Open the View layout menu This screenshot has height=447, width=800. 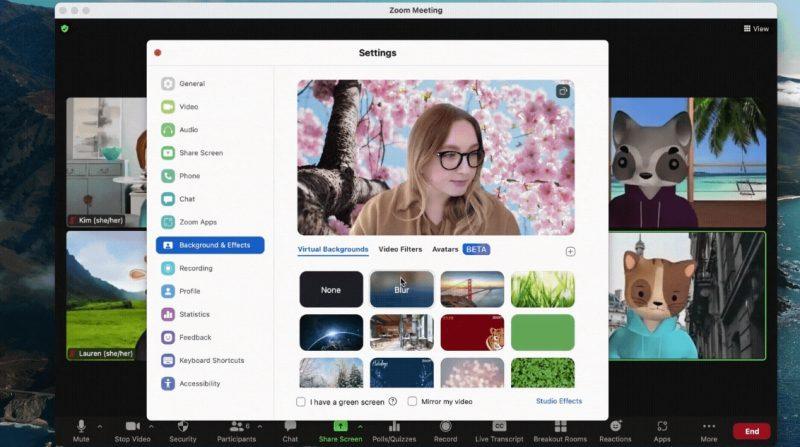pyautogui.click(x=756, y=29)
